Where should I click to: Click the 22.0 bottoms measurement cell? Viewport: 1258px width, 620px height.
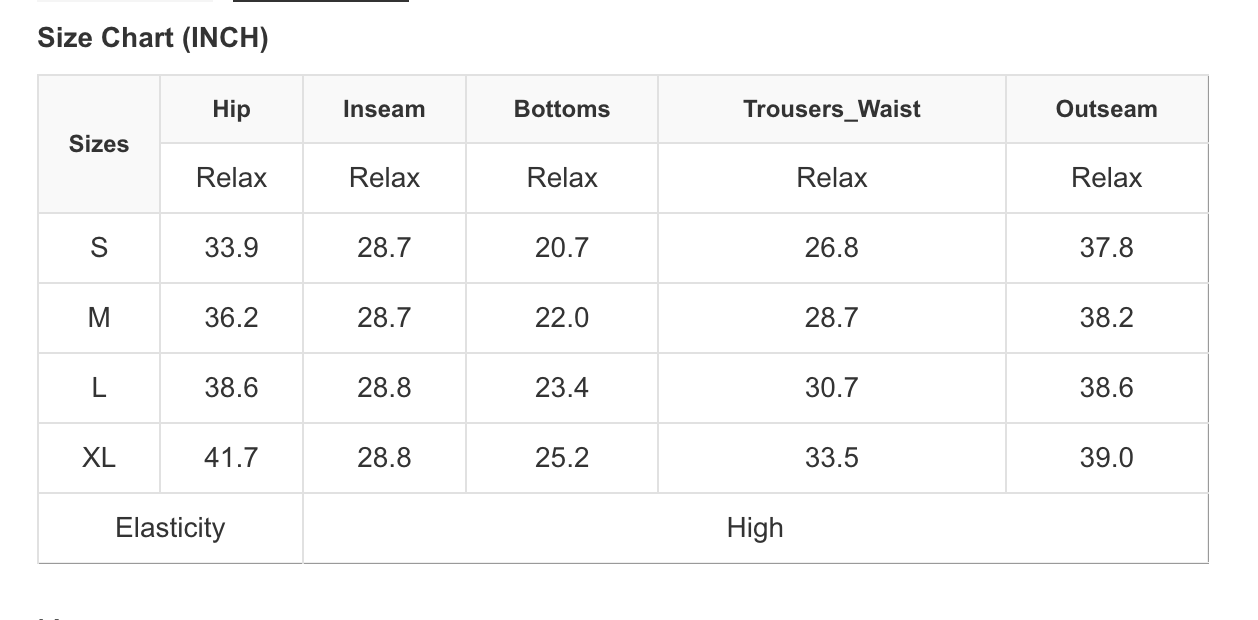click(x=562, y=318)
